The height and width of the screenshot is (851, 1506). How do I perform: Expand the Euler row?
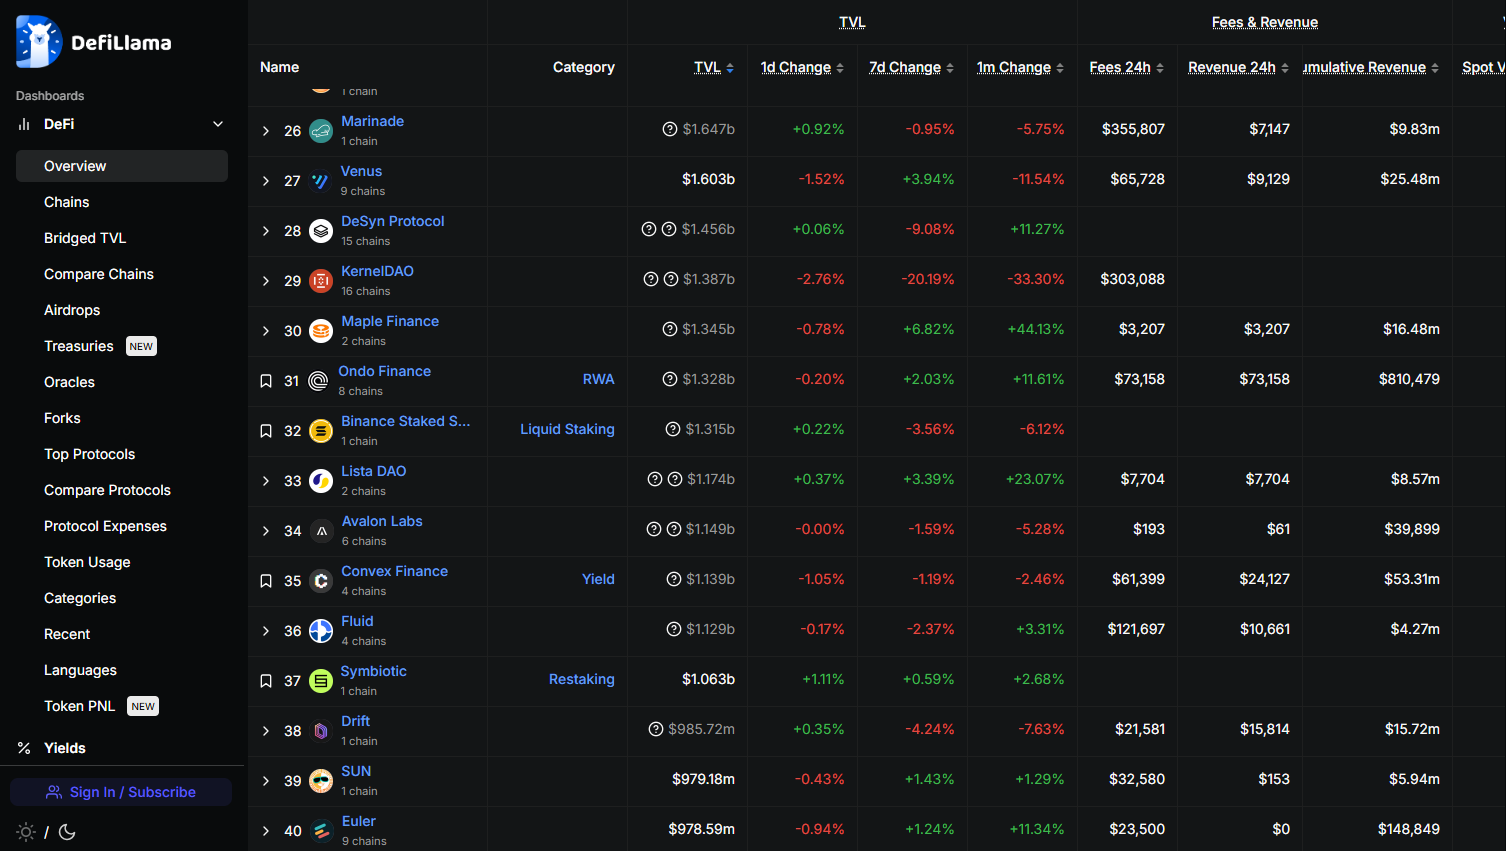click(266, 831)
